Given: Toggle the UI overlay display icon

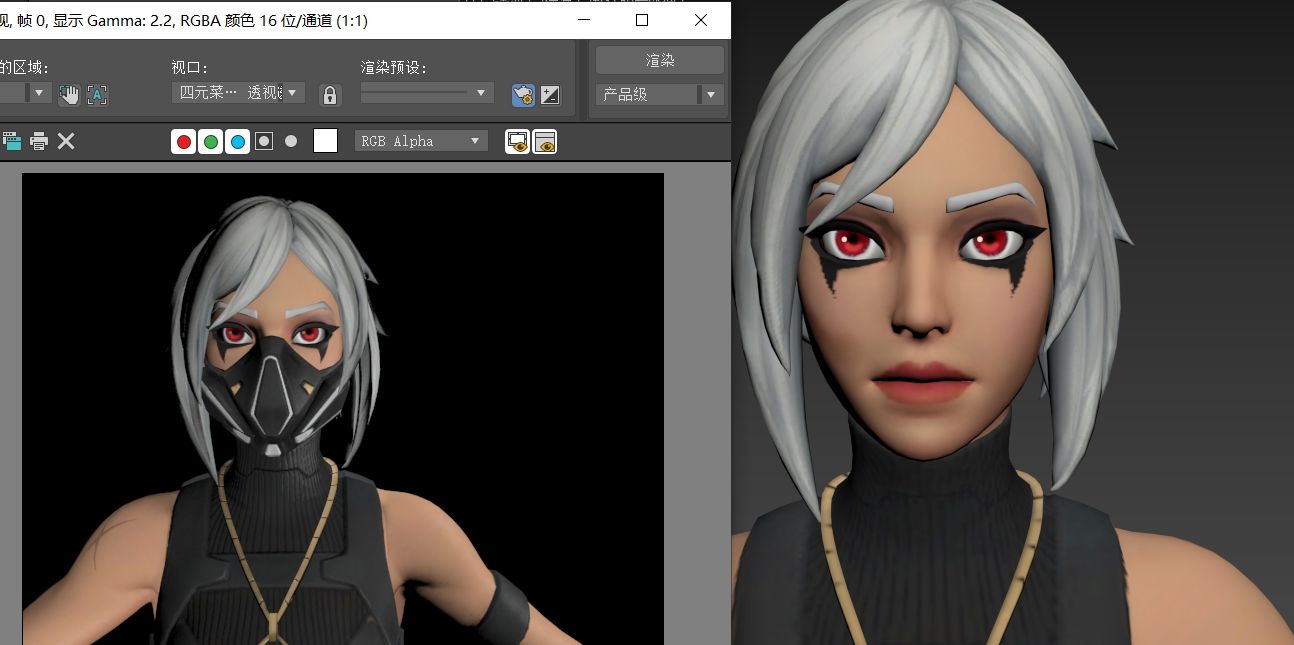Looking at the screenshot, I should [x=517, y=142].
